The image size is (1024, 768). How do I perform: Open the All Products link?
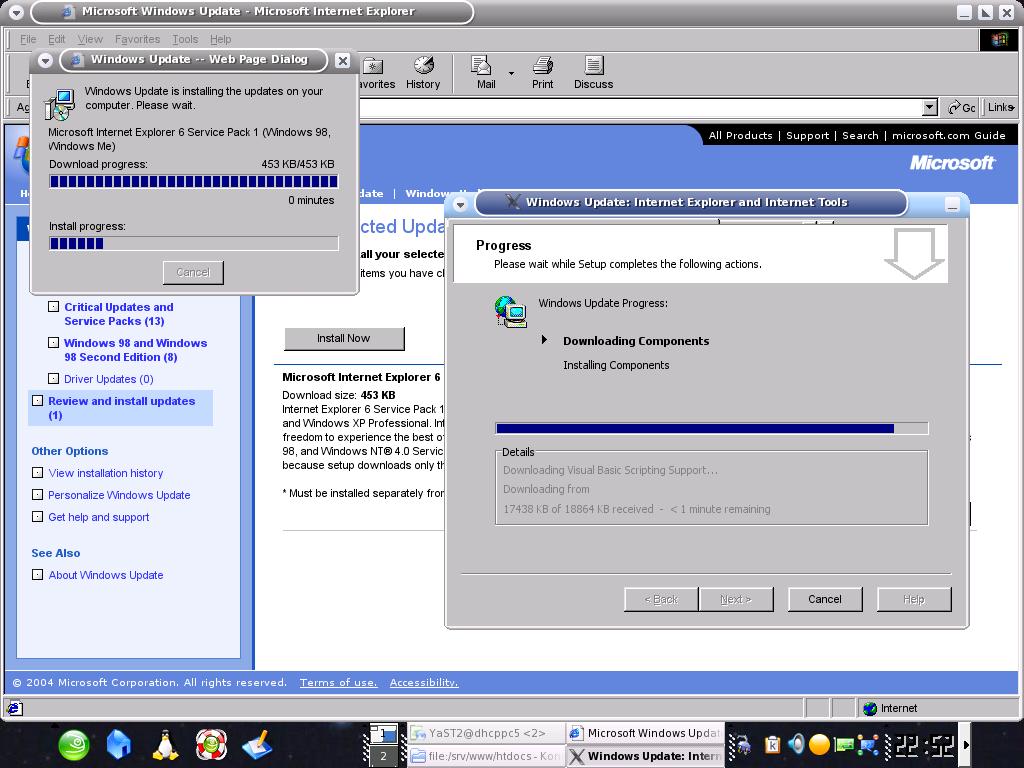[740, 135]
